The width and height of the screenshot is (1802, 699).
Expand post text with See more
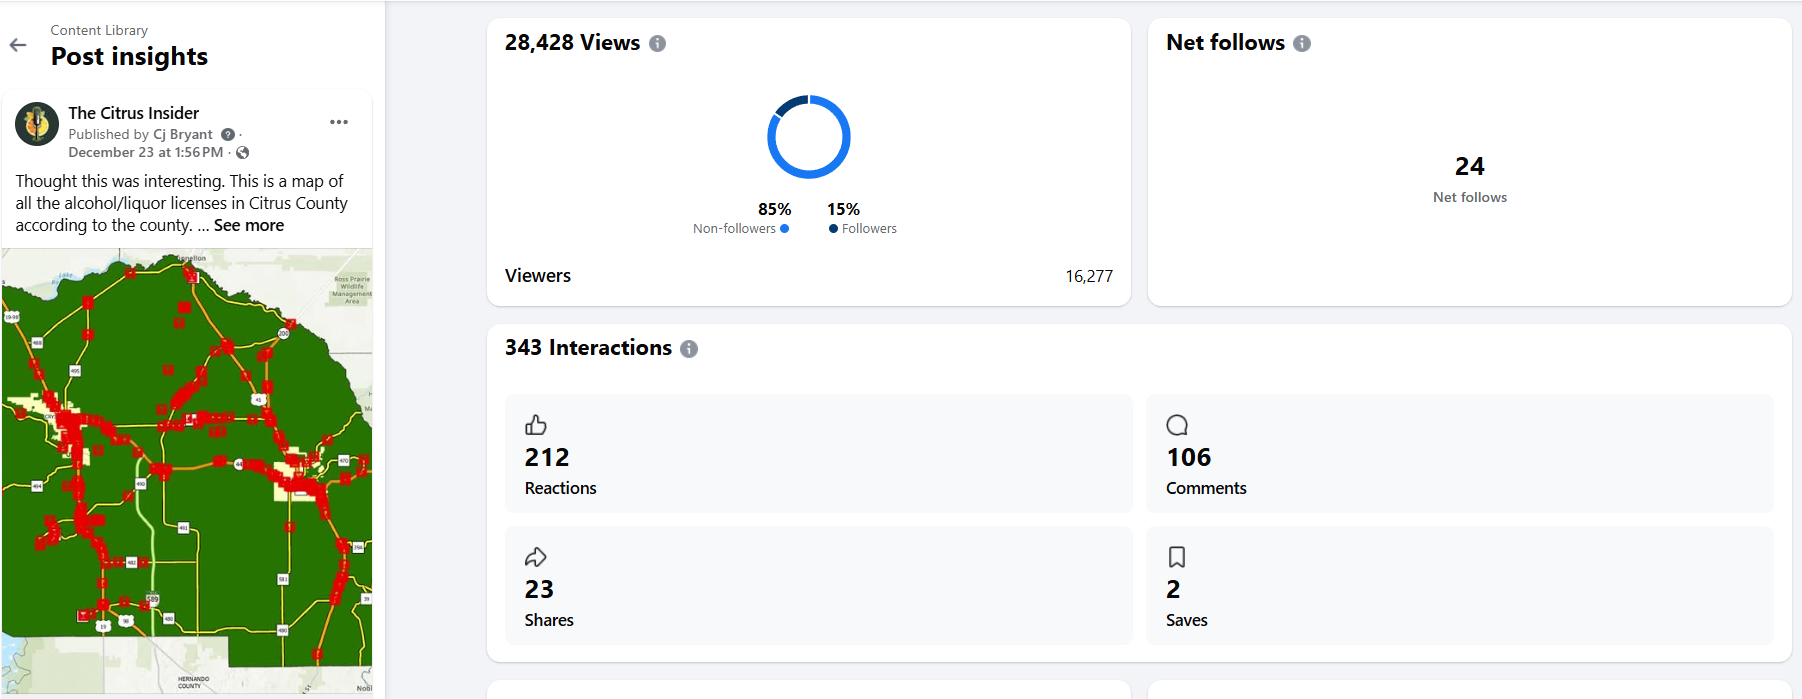pyautogui.click(x=248, y=226)
